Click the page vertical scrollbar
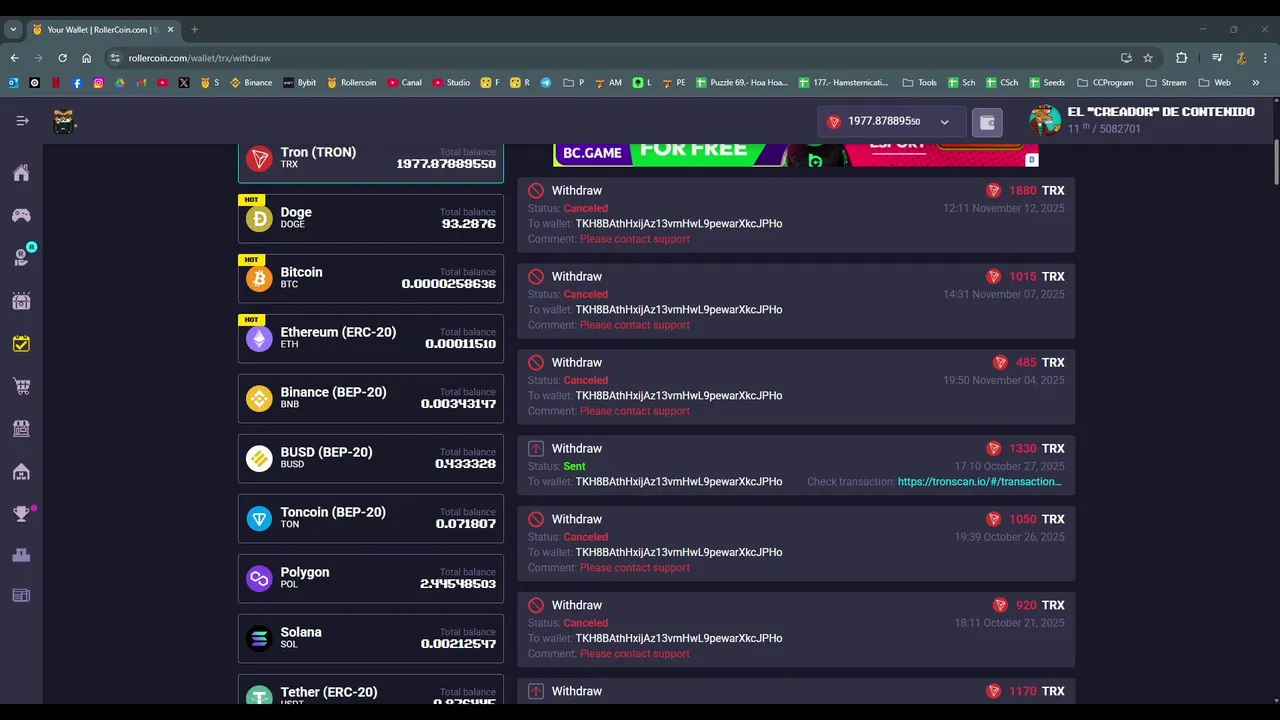 click(x=1276, y=162)
